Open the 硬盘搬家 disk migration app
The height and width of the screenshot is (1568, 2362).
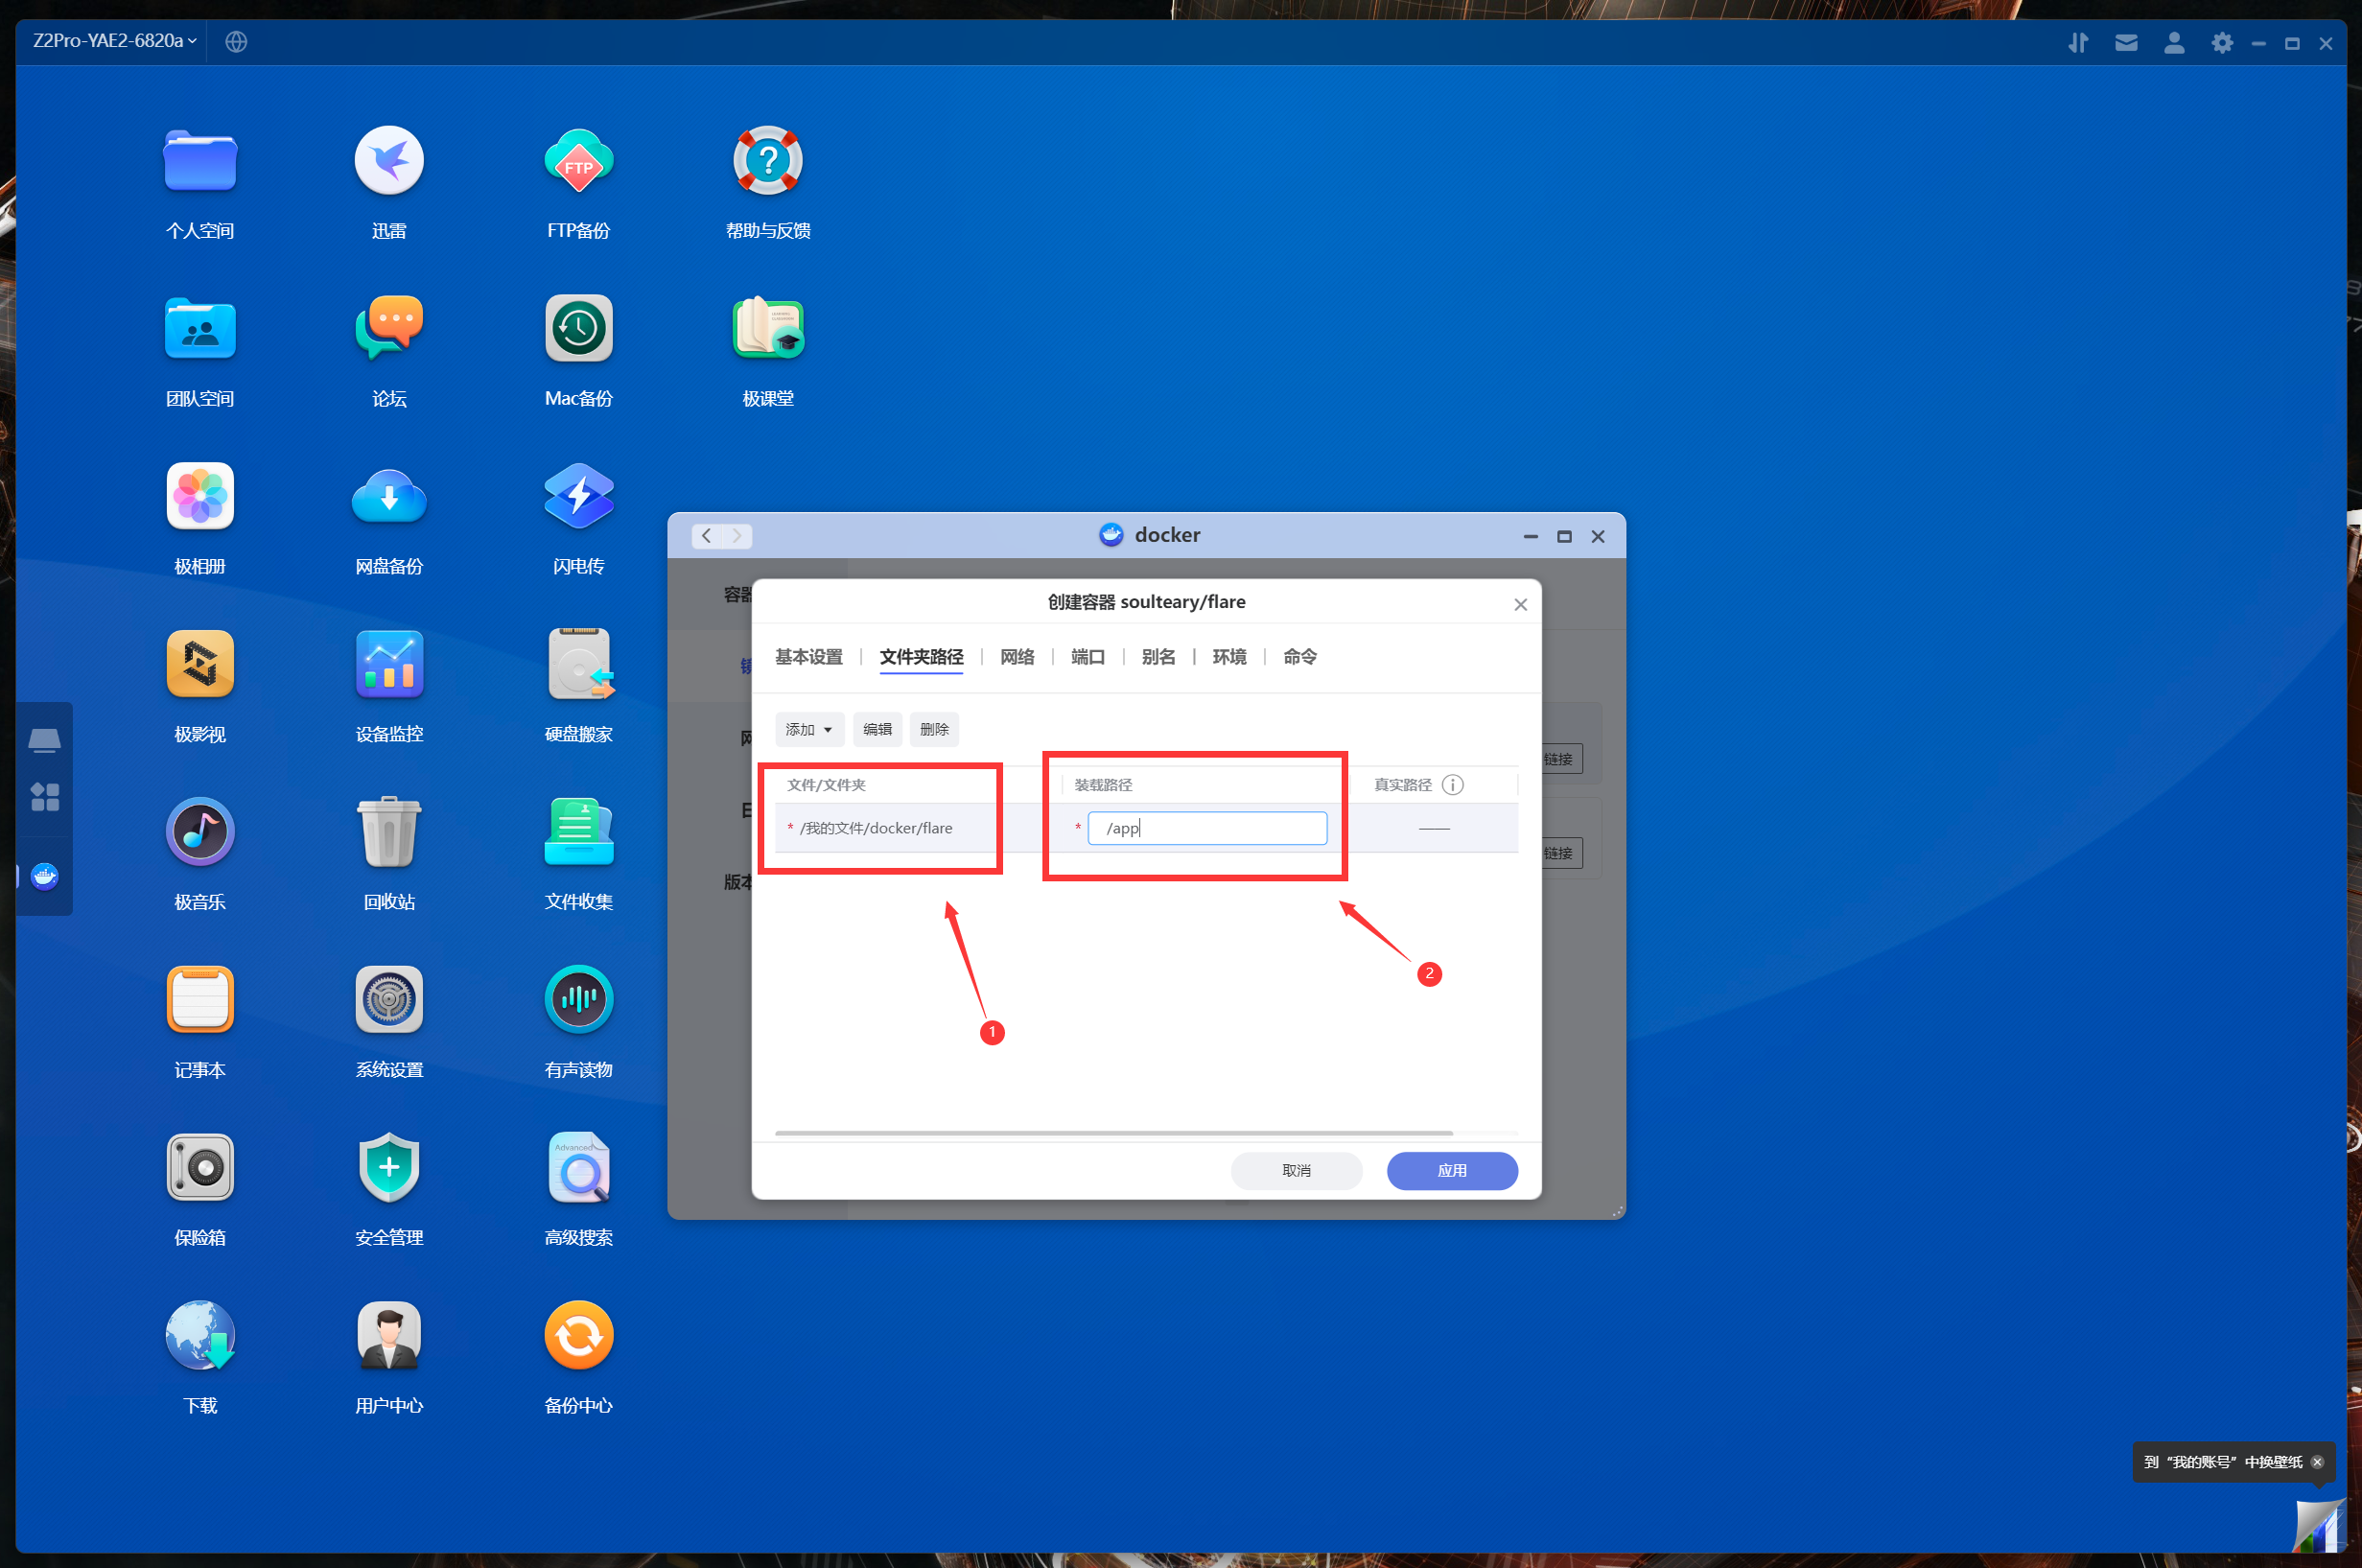click(578, 665)
